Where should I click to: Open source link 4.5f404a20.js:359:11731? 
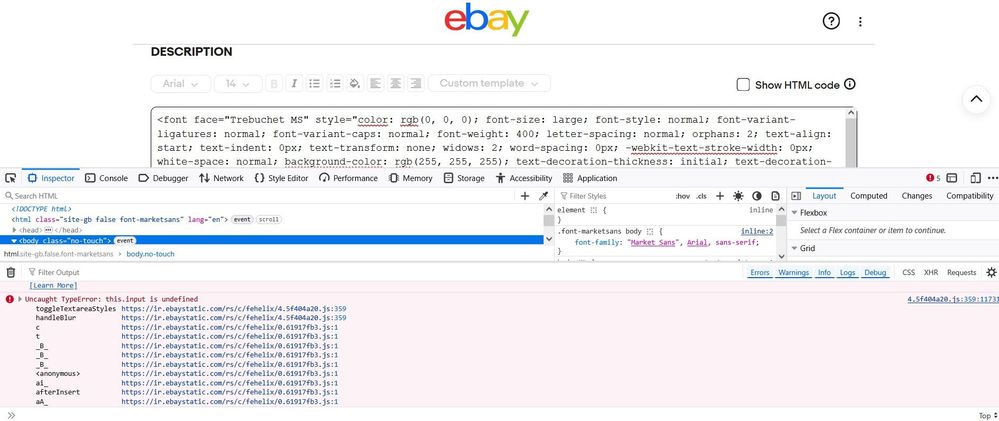point(952,299)
